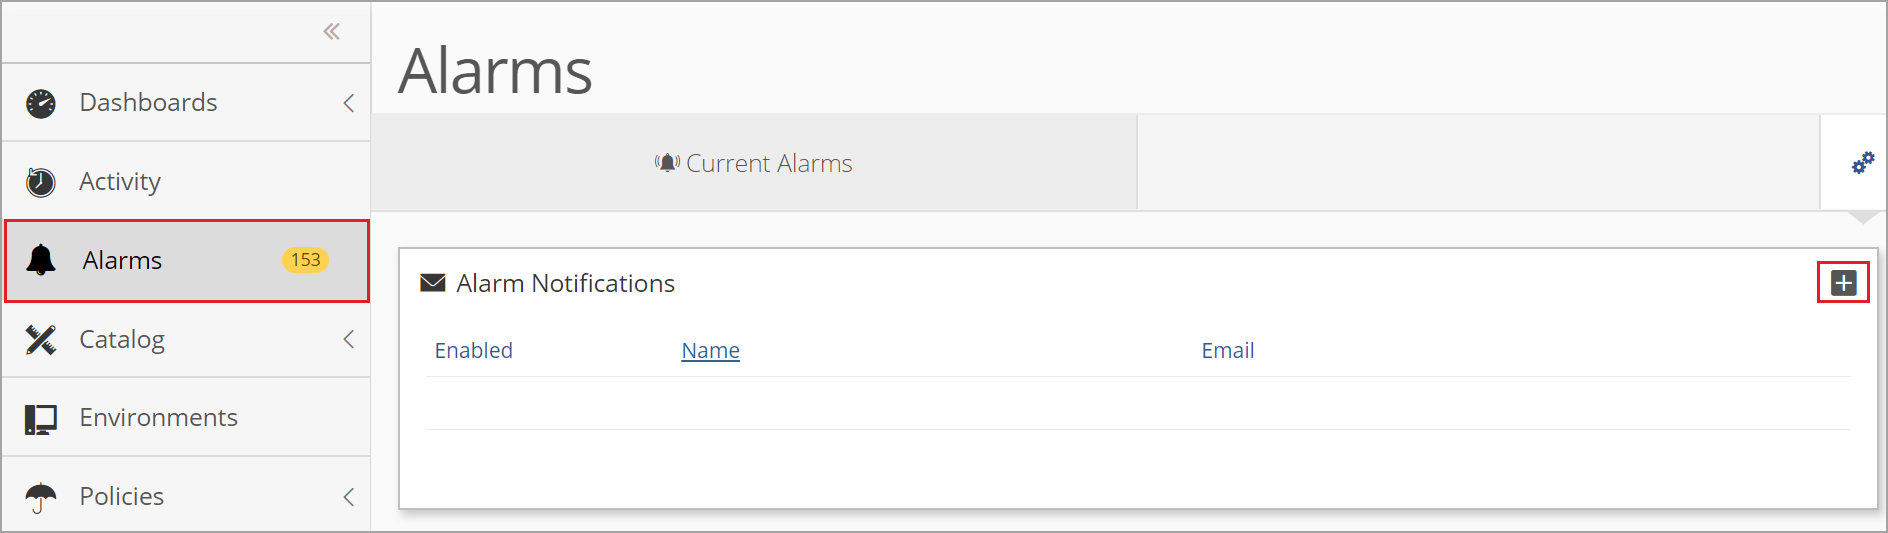Click the Activity clock icon
Image resolution: width=1888 pixels, height=533 pixels.
pos(41,182)
